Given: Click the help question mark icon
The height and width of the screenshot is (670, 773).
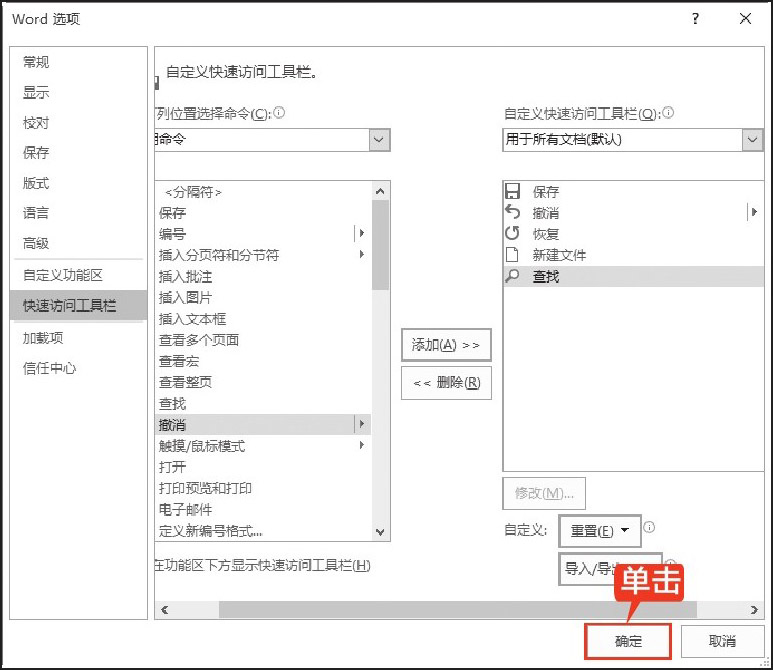Looking at the screenshot, I should pyautogui.click(x=695, y=19).
